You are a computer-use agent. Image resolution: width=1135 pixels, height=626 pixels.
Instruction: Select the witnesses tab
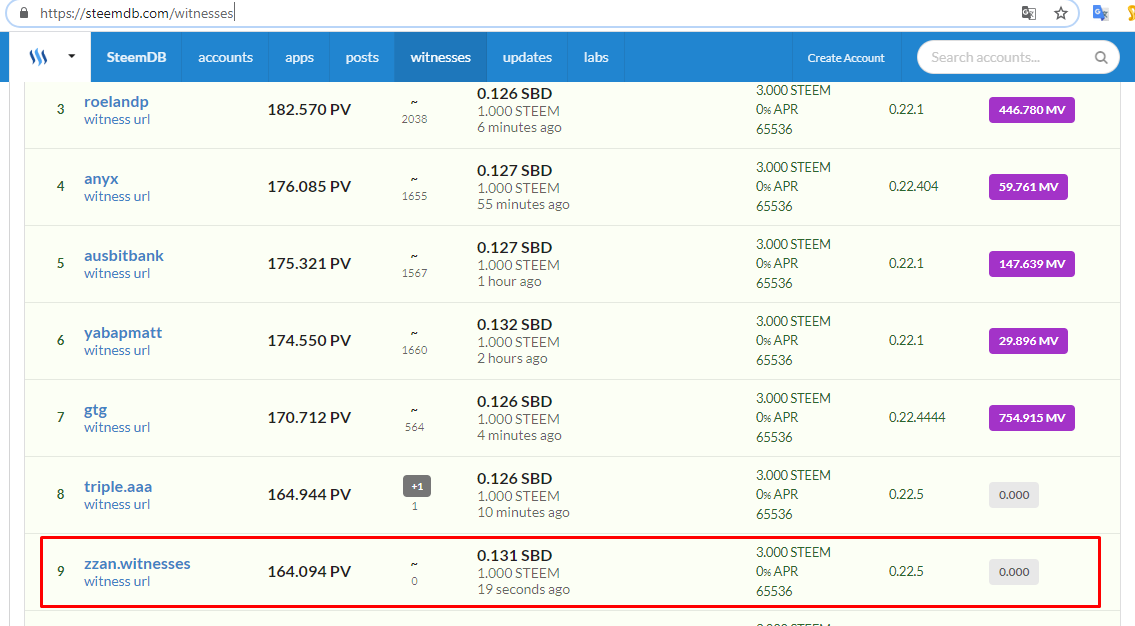440,57
